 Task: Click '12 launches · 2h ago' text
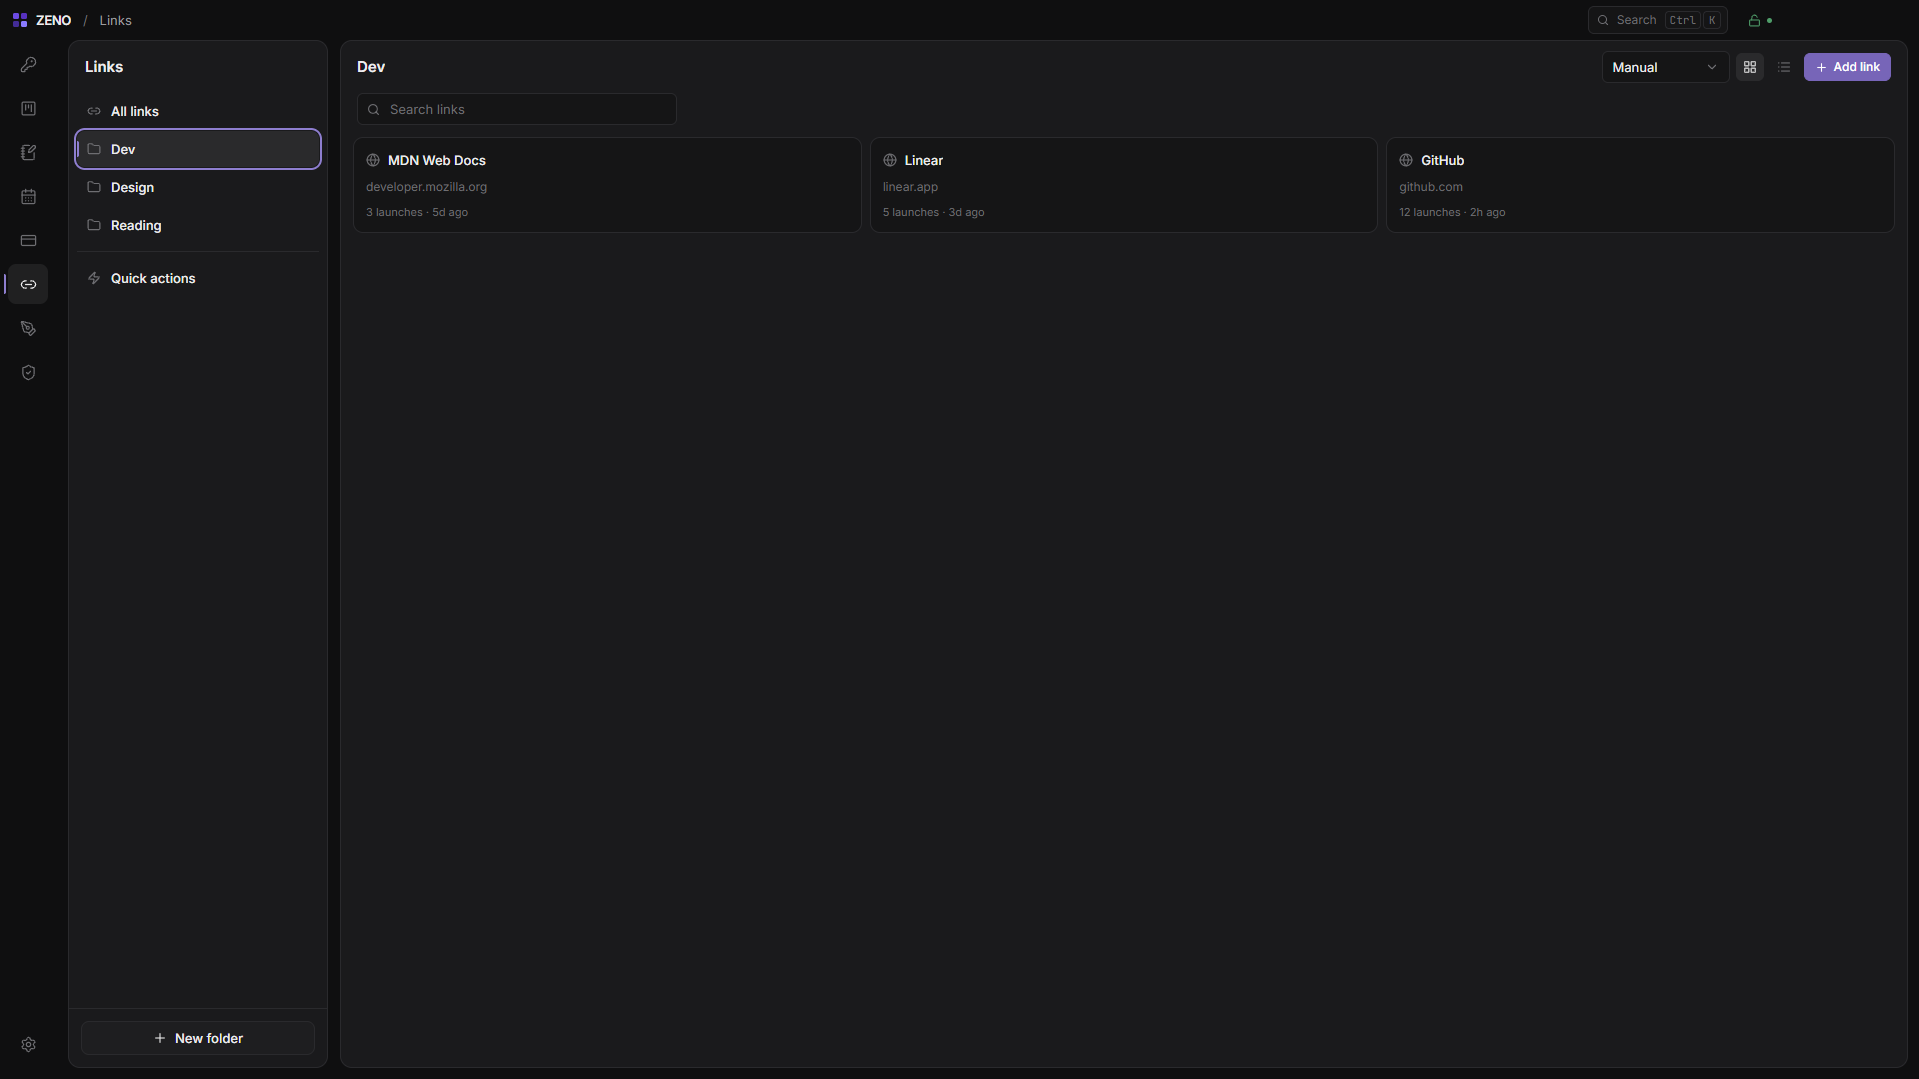[x=1452, y=212]
